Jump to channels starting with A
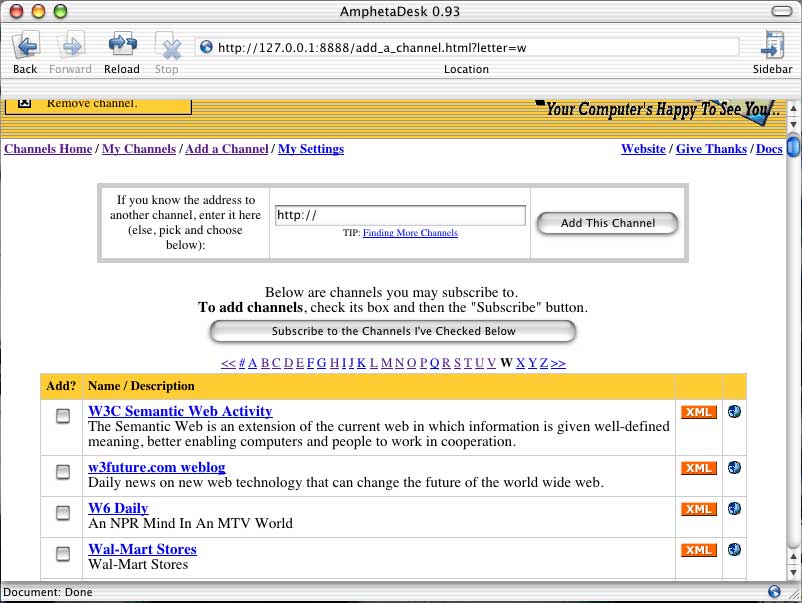The height and width of the screenshot is (603, 802). pyautogui.click(x=252, y=363)
